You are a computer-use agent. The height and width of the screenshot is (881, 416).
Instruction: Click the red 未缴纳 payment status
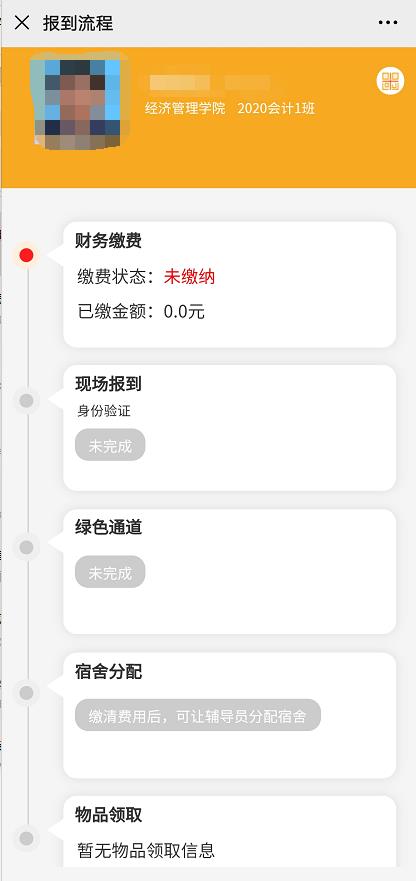click(189, 276)
